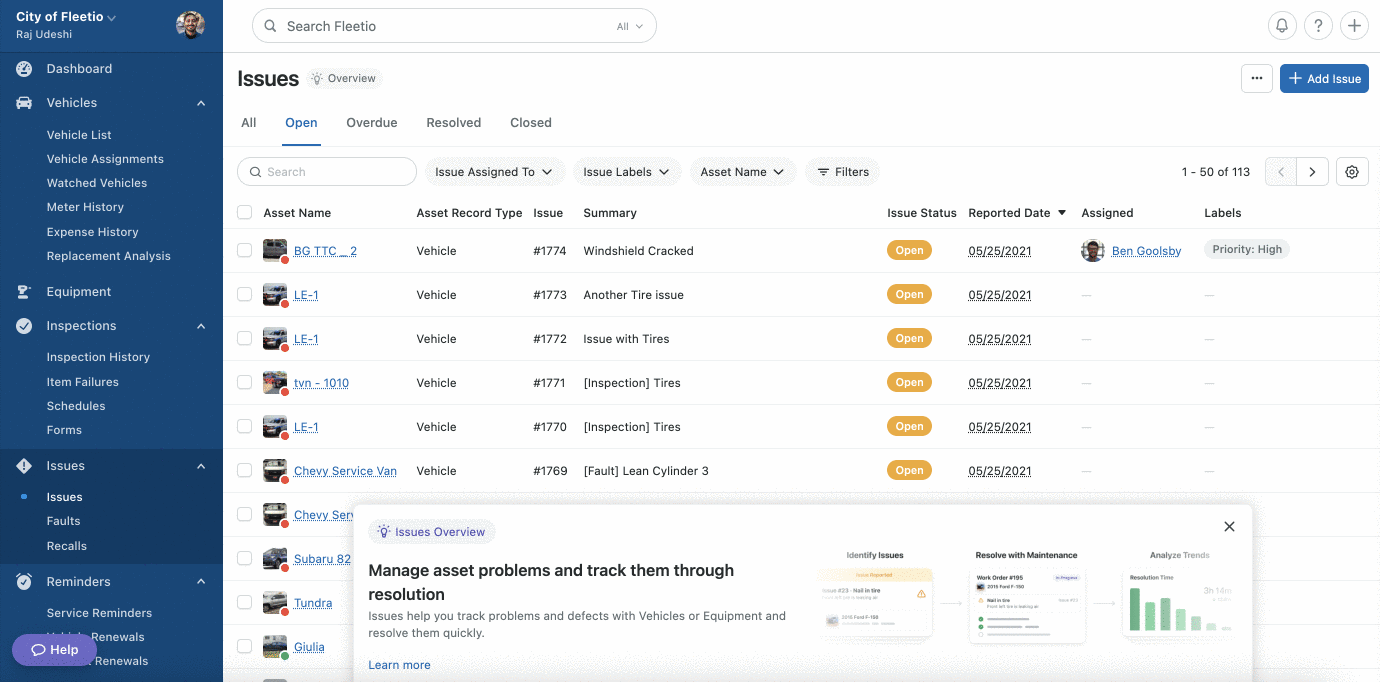Click the Search Fleetio global search field
1380x682 pixels.
(x=454, y=27)
